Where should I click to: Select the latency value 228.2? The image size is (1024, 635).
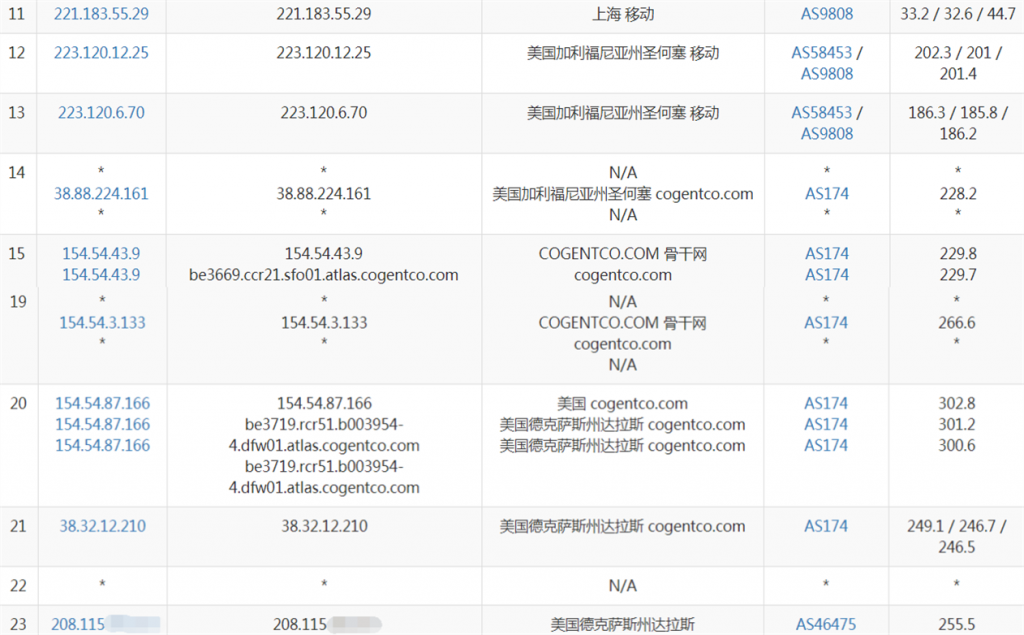point(958,194)
